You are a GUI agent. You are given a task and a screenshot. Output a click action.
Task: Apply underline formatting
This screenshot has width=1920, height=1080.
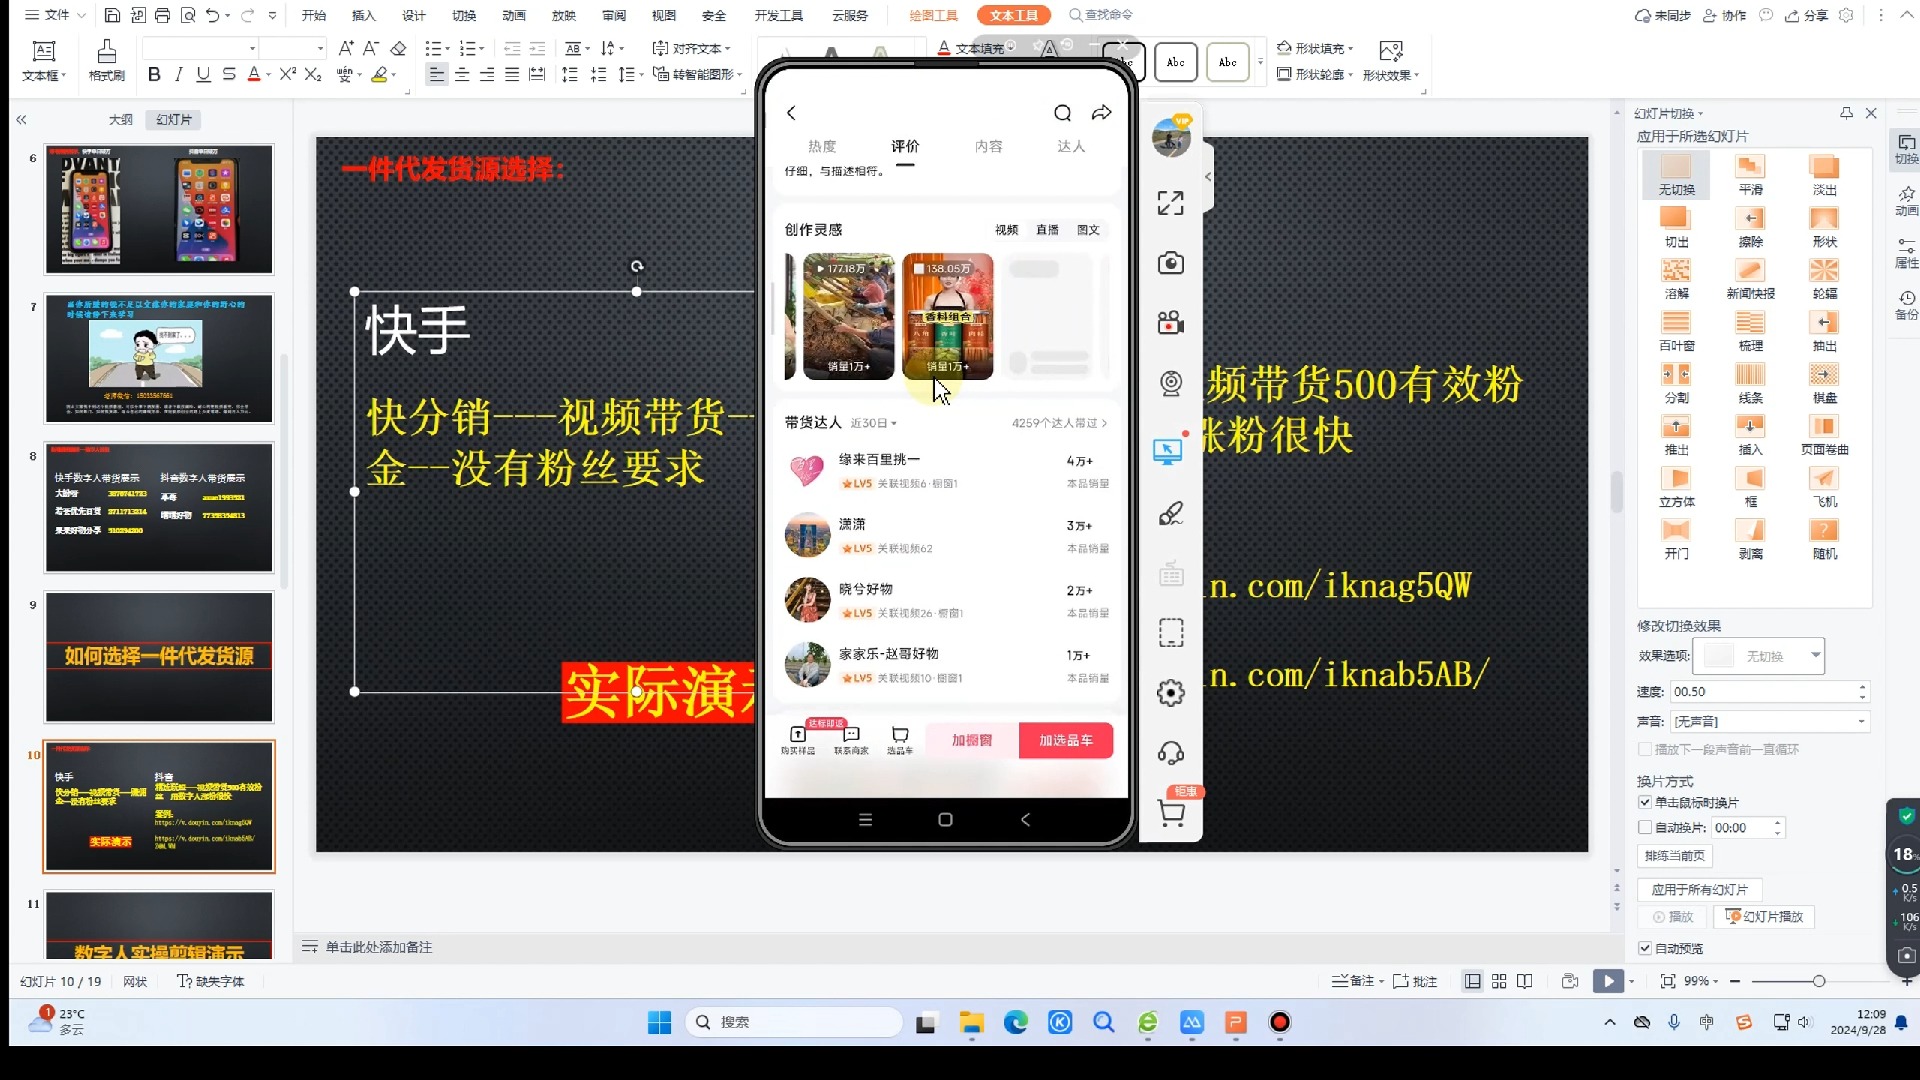204,74
